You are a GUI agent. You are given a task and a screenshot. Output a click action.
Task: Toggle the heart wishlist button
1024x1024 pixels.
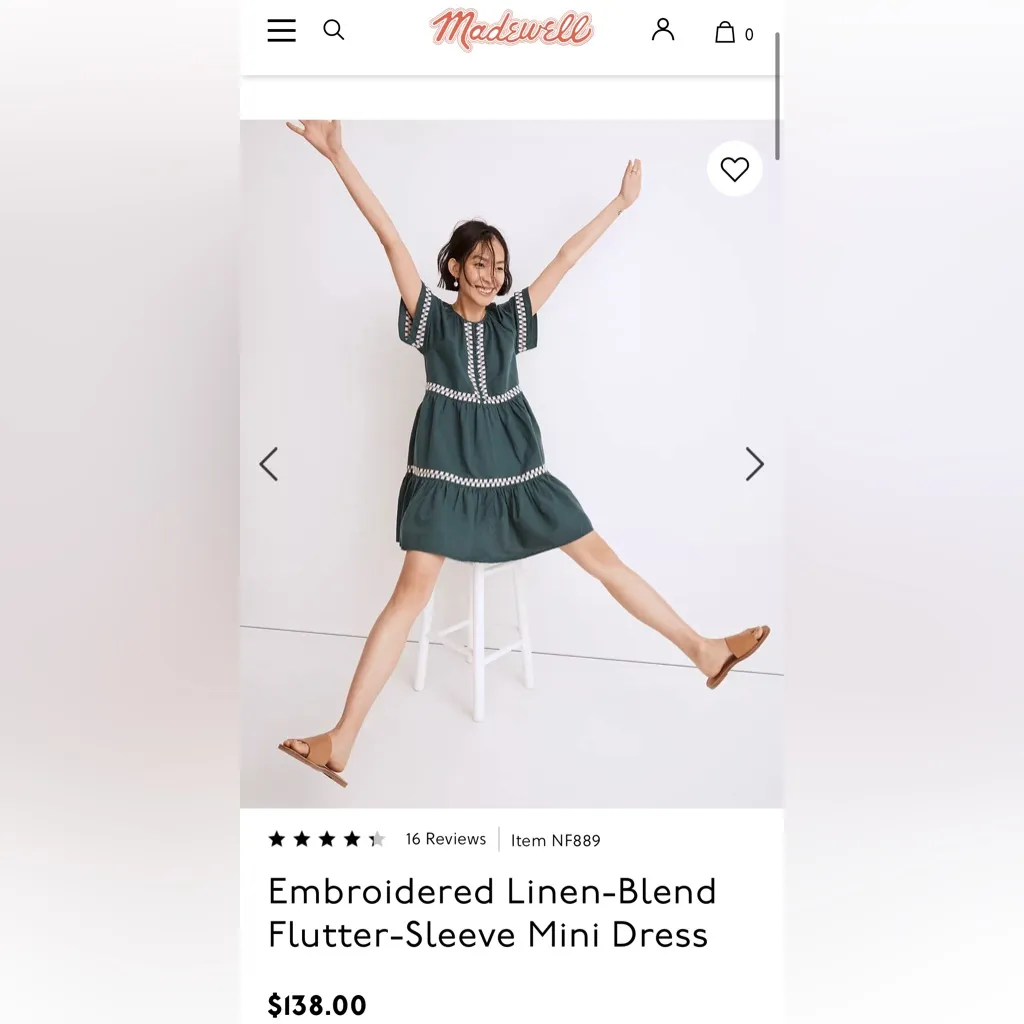(x=735, y=169)
